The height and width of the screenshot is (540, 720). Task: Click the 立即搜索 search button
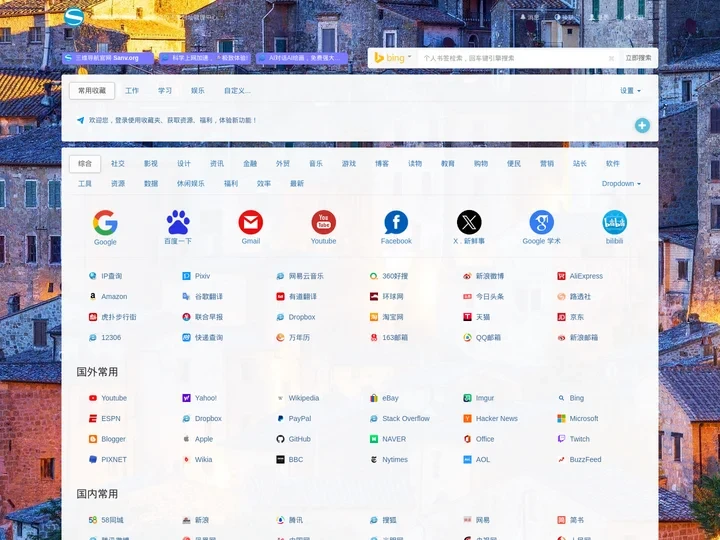pyautogui.click(x=638, y=58)
